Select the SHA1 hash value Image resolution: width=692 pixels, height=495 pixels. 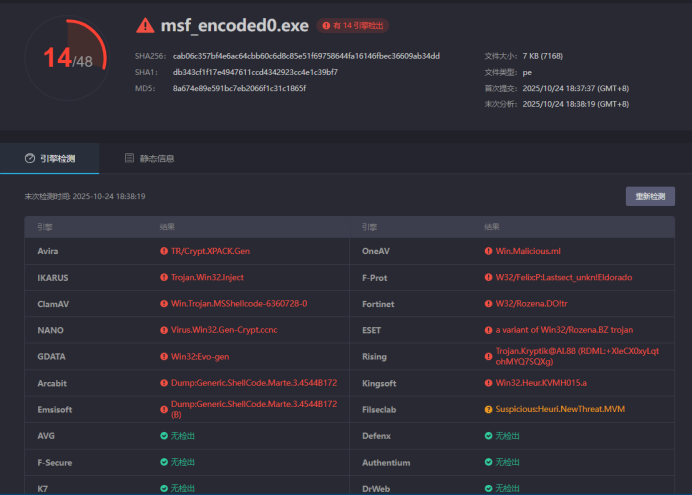pos(255,72)
